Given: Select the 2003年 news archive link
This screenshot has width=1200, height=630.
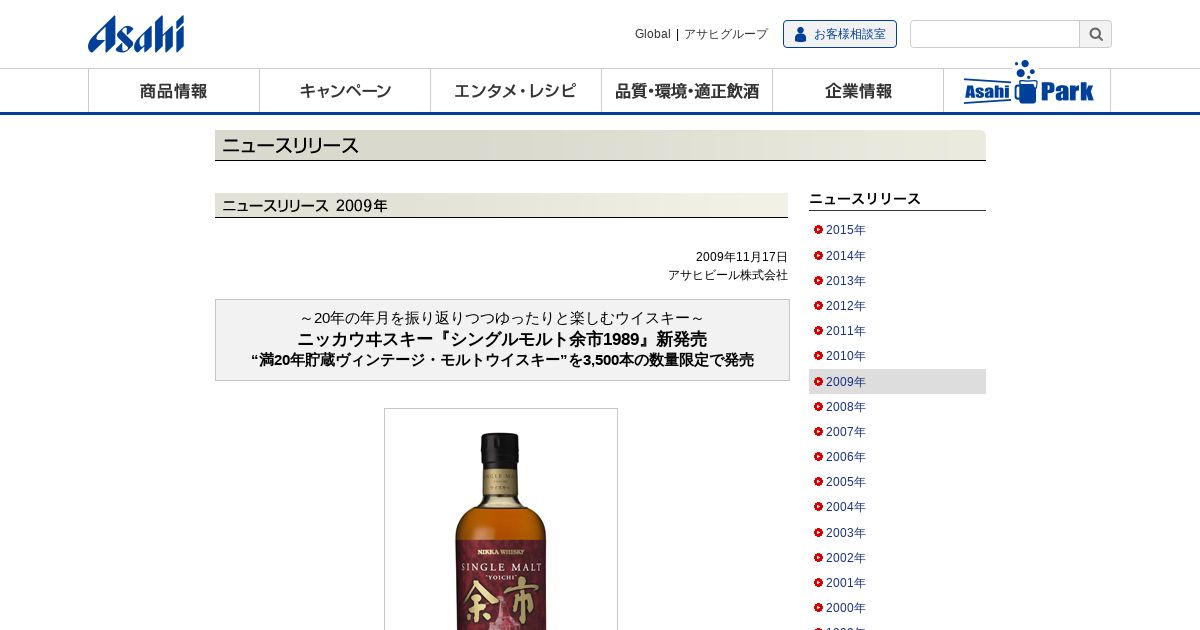Looking at the screenshot, I should tap(846, 533).
